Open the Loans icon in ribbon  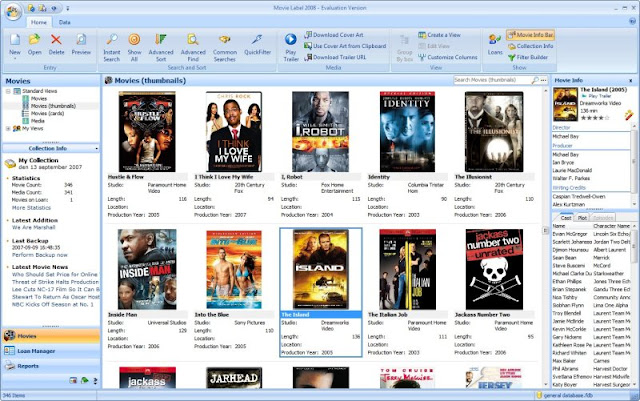coord(495,44)
